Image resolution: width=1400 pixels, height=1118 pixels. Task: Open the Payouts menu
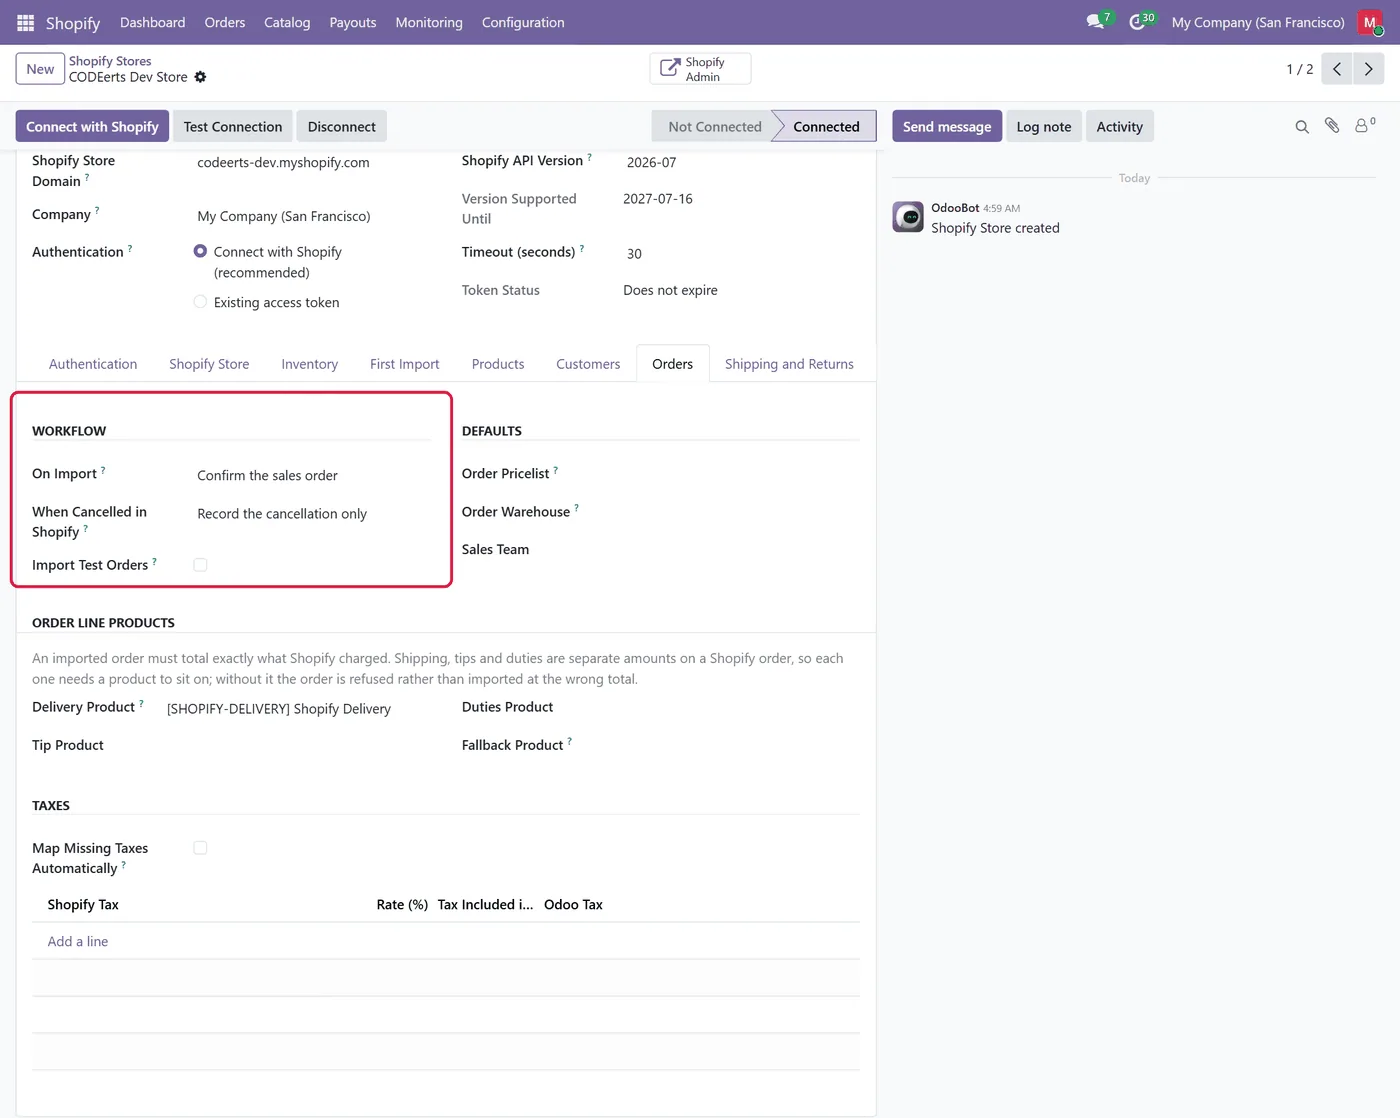point(353,22)
